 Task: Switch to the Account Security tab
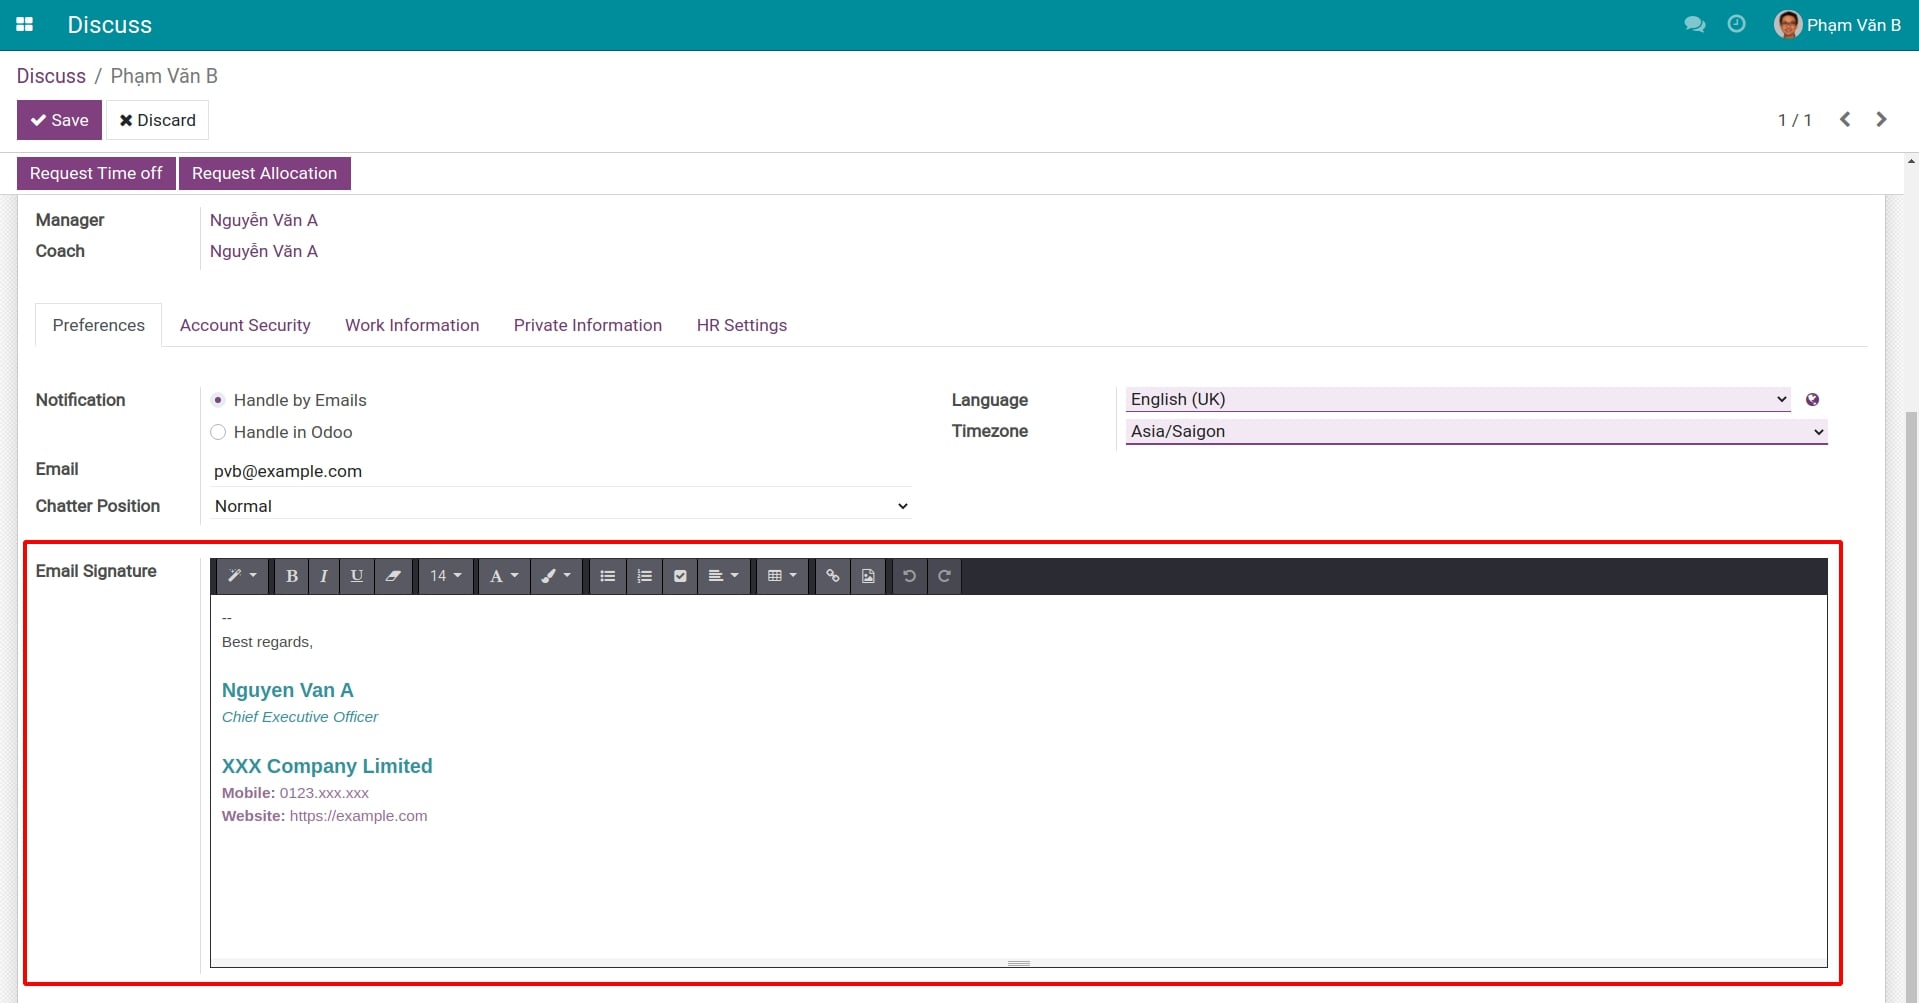(x=245, y=325)
